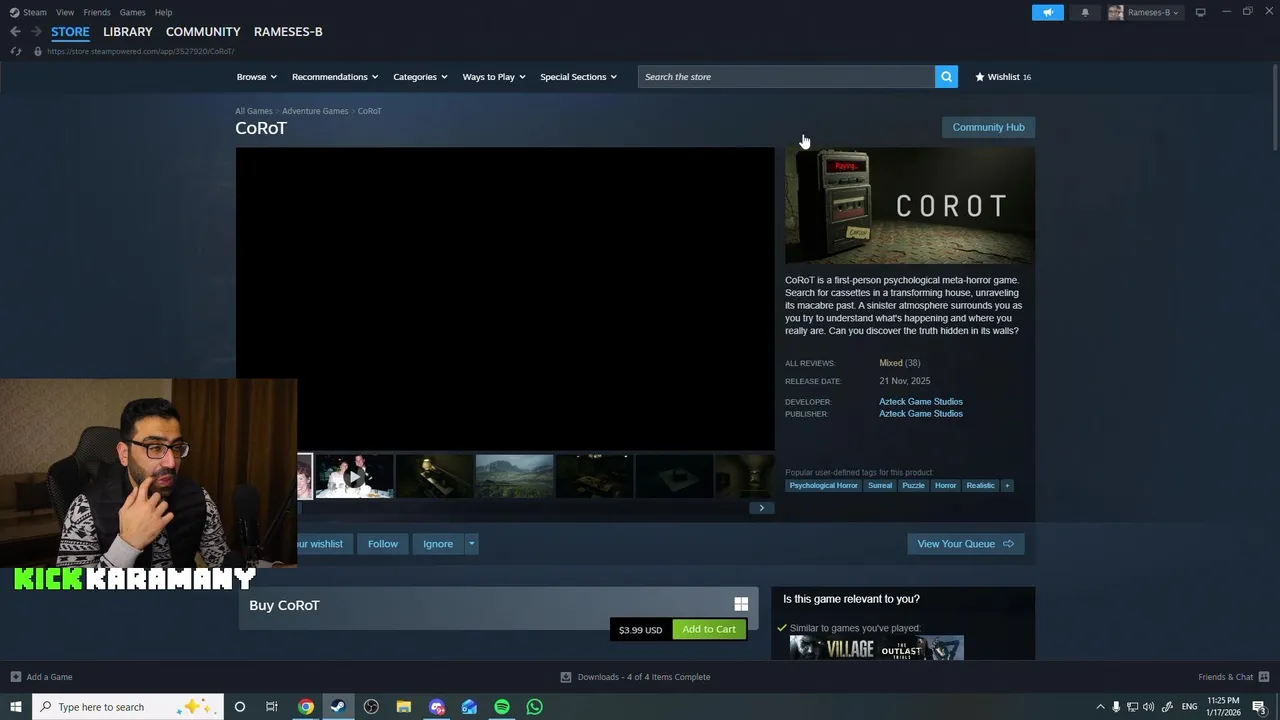The image size is (1280, 720).
Task: Open Cortana circle in taskbar
Action: point(240,707)
